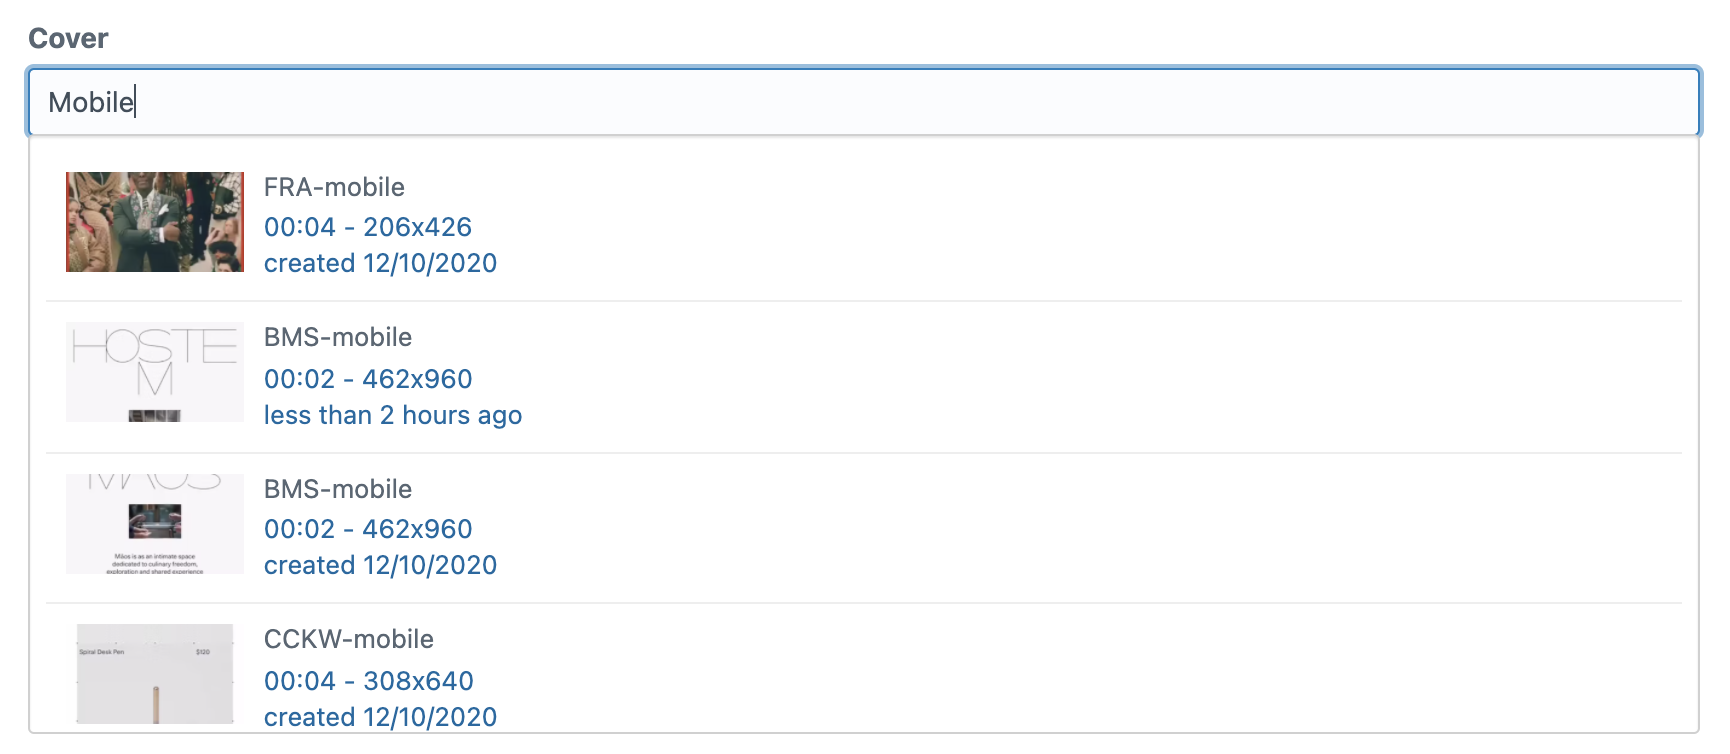Choose the CCKW-mobile suggestion row

(x=864, y=674)
